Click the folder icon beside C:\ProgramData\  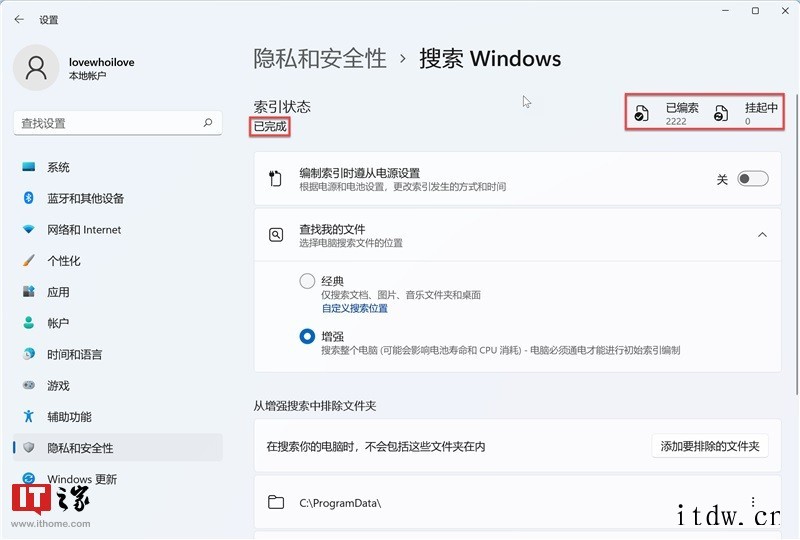coord(276,502)
